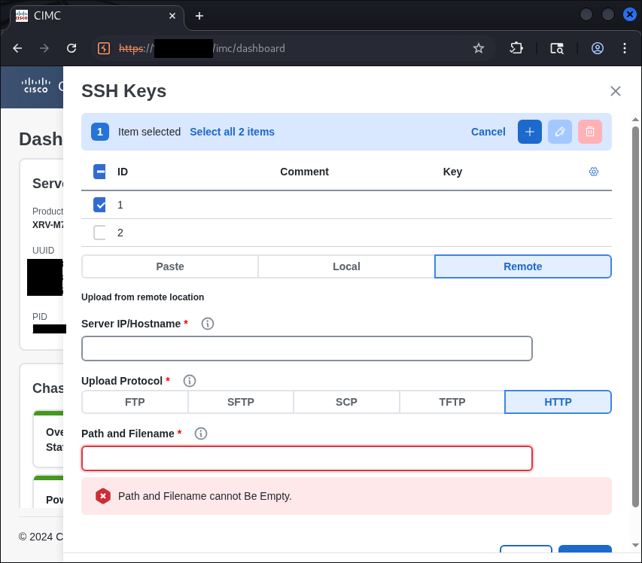Click Cancel in selection bar
The height and width of the screenshot is (563, 642).
point(488,132)
